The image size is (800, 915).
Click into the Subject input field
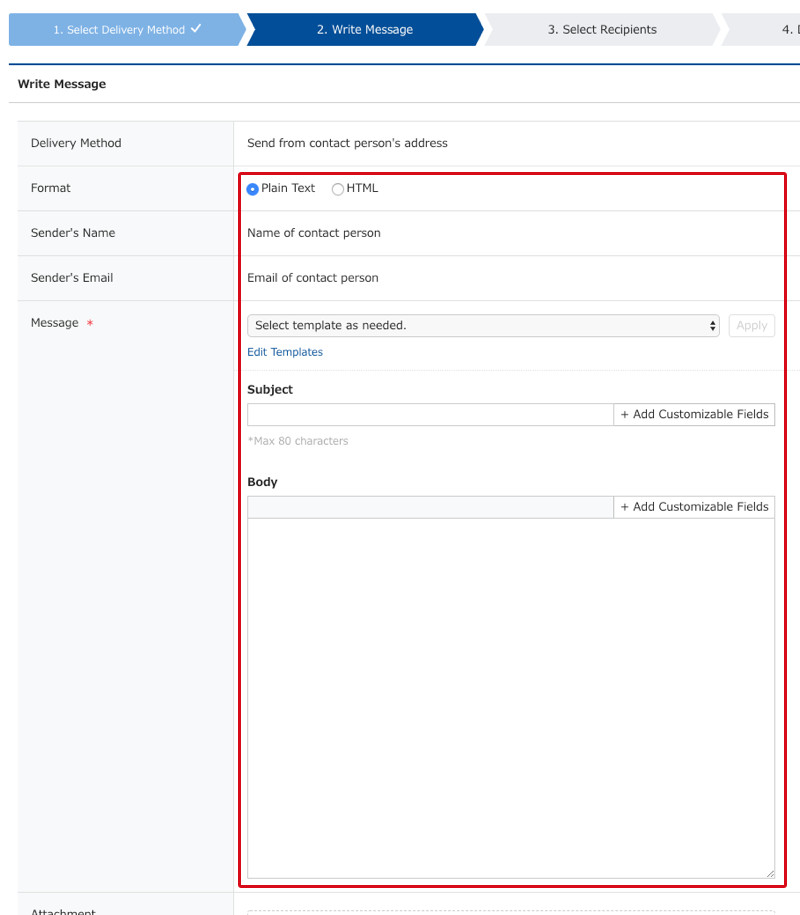[x=430, y=414]
